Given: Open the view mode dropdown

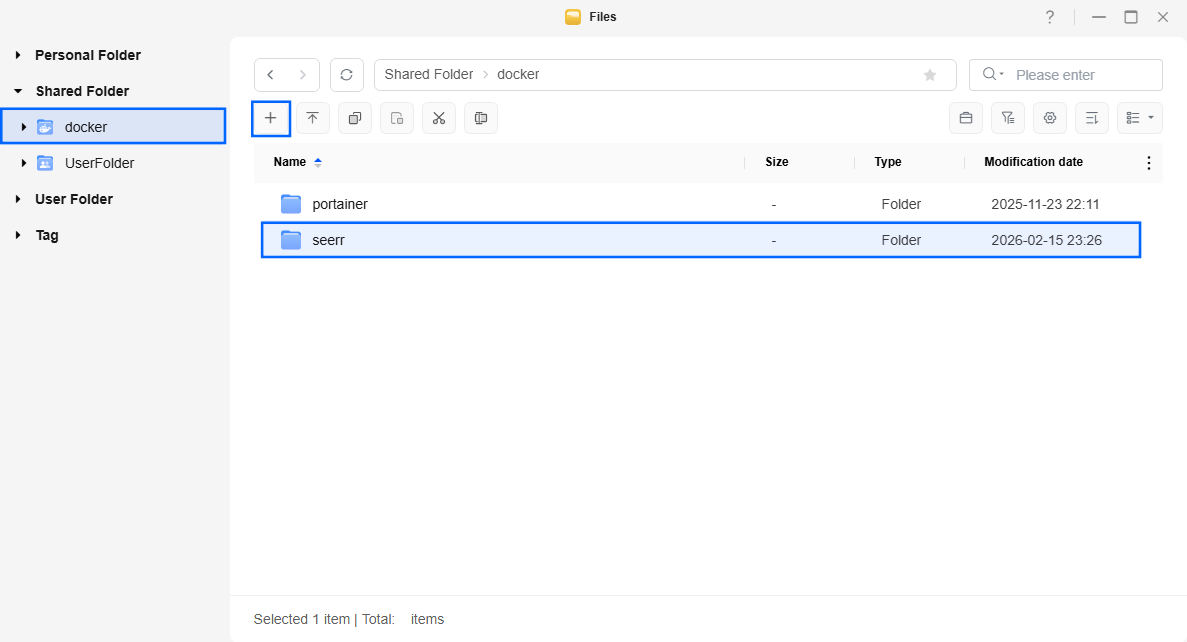Looking at the screenshot, I should coord(1139,118).
